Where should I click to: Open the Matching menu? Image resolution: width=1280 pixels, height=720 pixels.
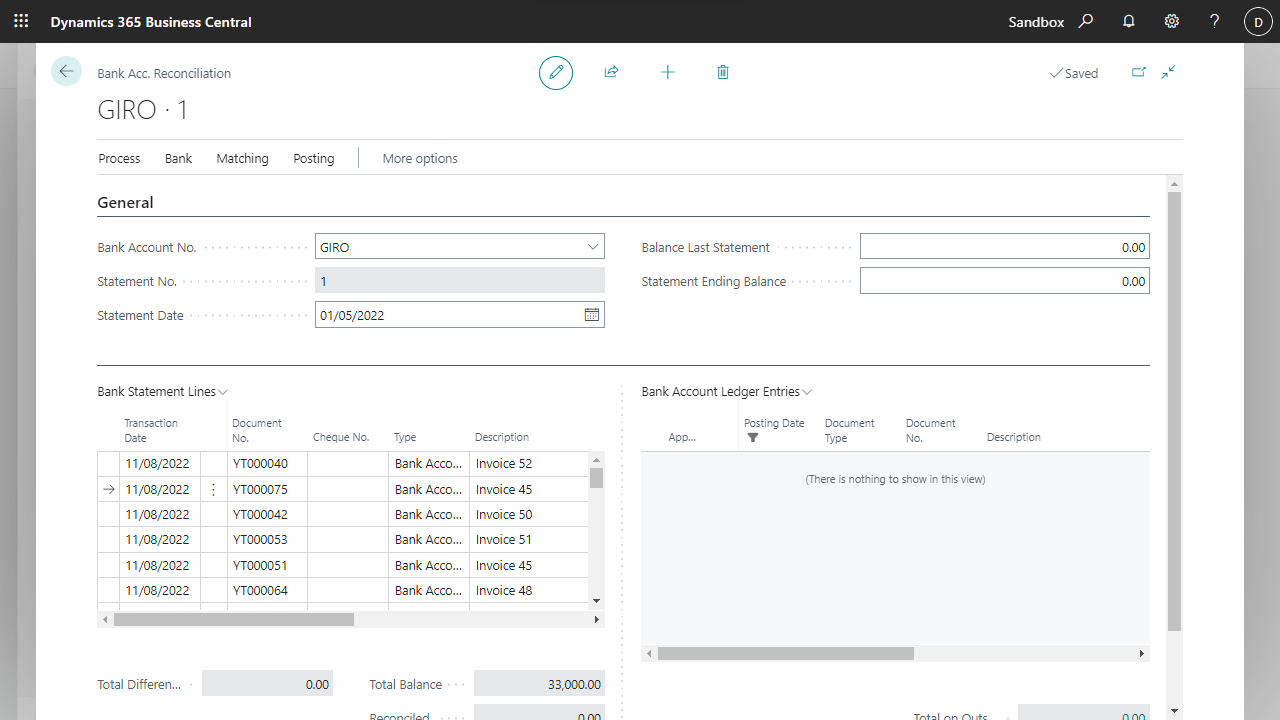pyautogui.click(x=242, y=158)
